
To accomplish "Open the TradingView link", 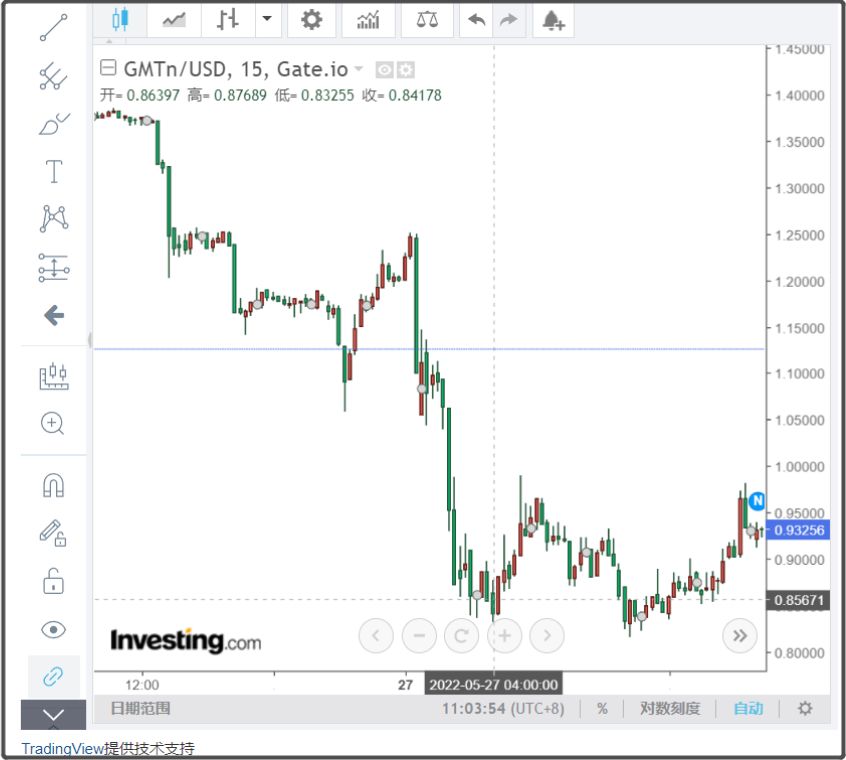I will [63, 749].
